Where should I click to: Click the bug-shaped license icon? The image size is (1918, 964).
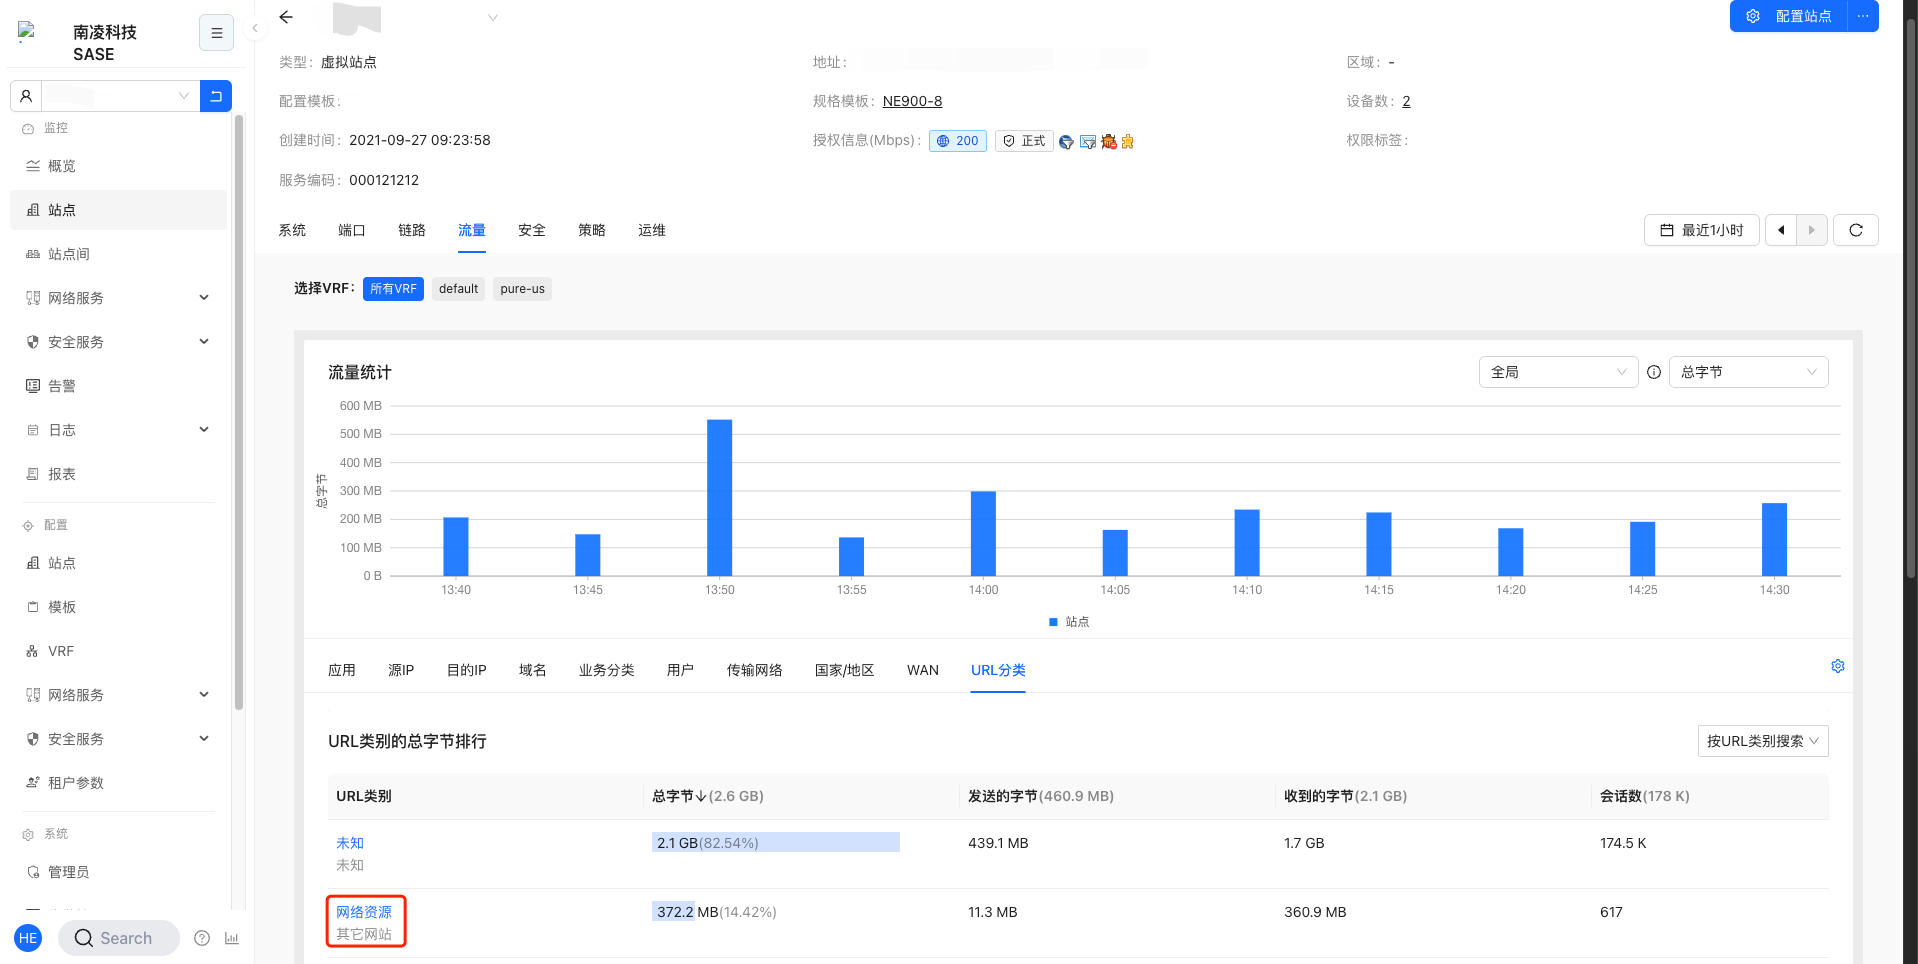[1108, 142]
